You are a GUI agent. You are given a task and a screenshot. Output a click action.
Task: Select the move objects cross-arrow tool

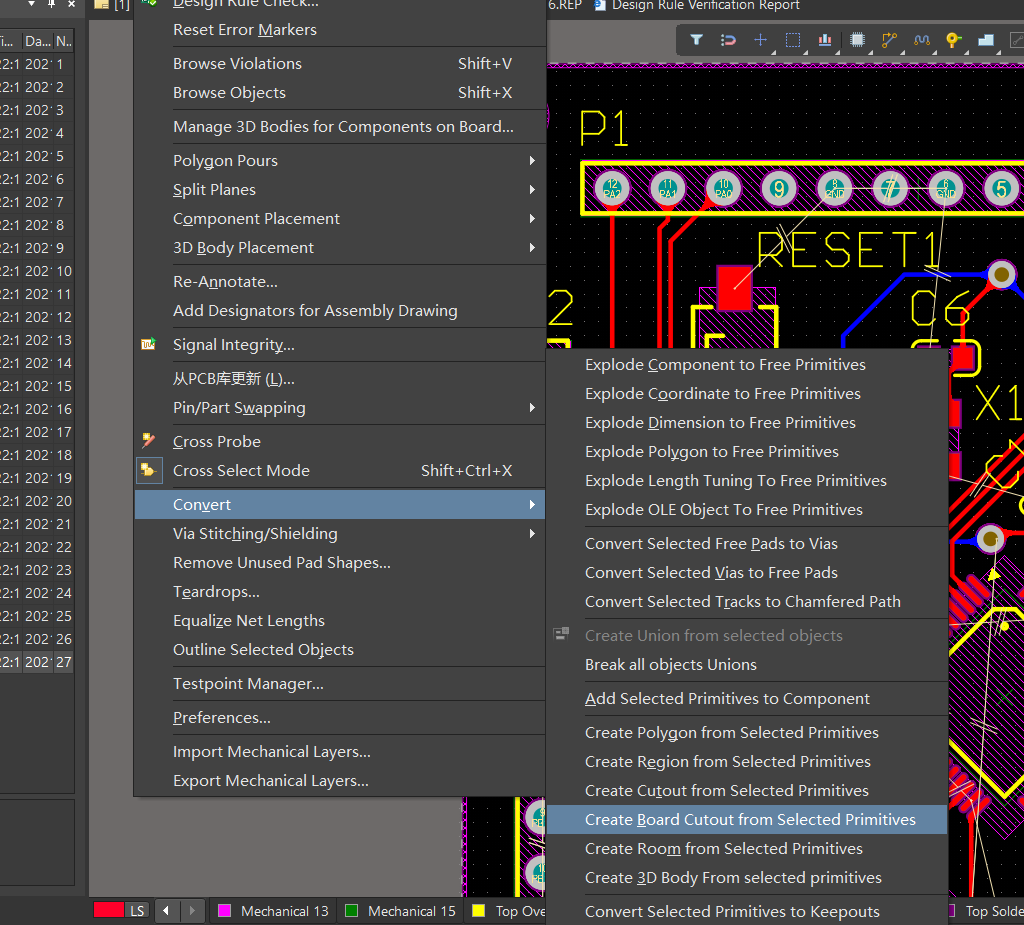(x=761, y=41)
